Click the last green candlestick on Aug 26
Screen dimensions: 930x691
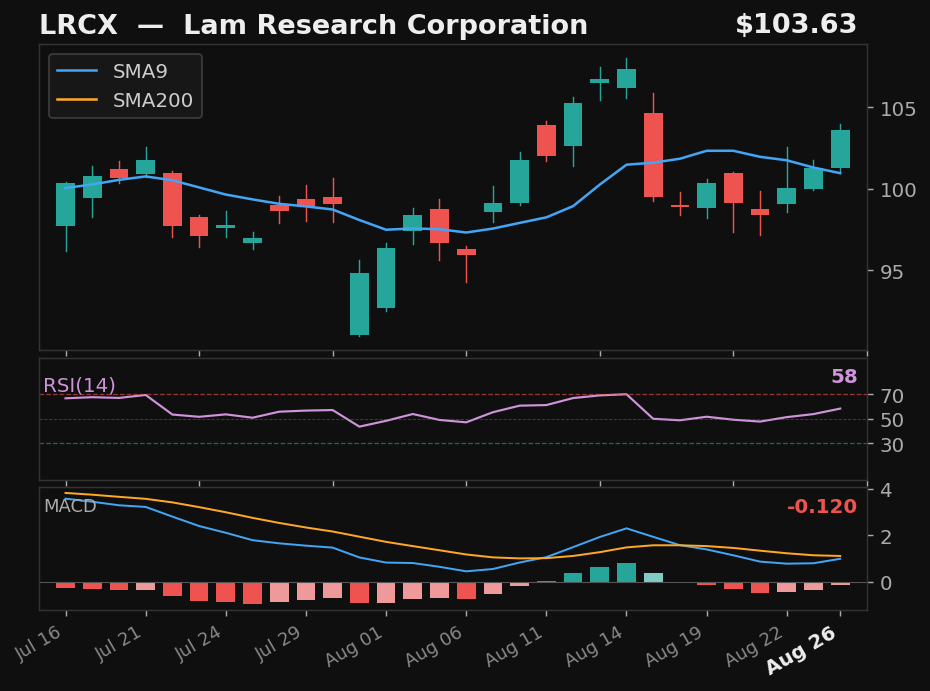[840, 149]
